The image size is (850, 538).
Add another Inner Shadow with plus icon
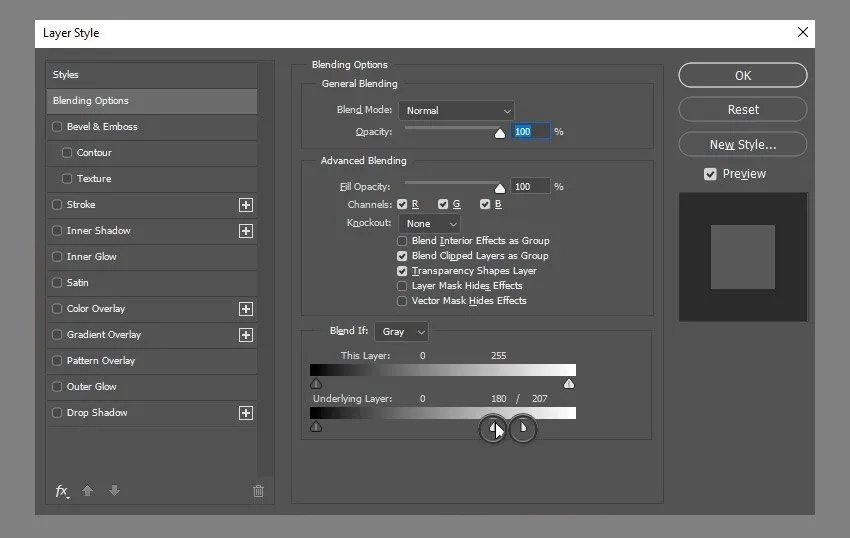(x=246, y=231)
